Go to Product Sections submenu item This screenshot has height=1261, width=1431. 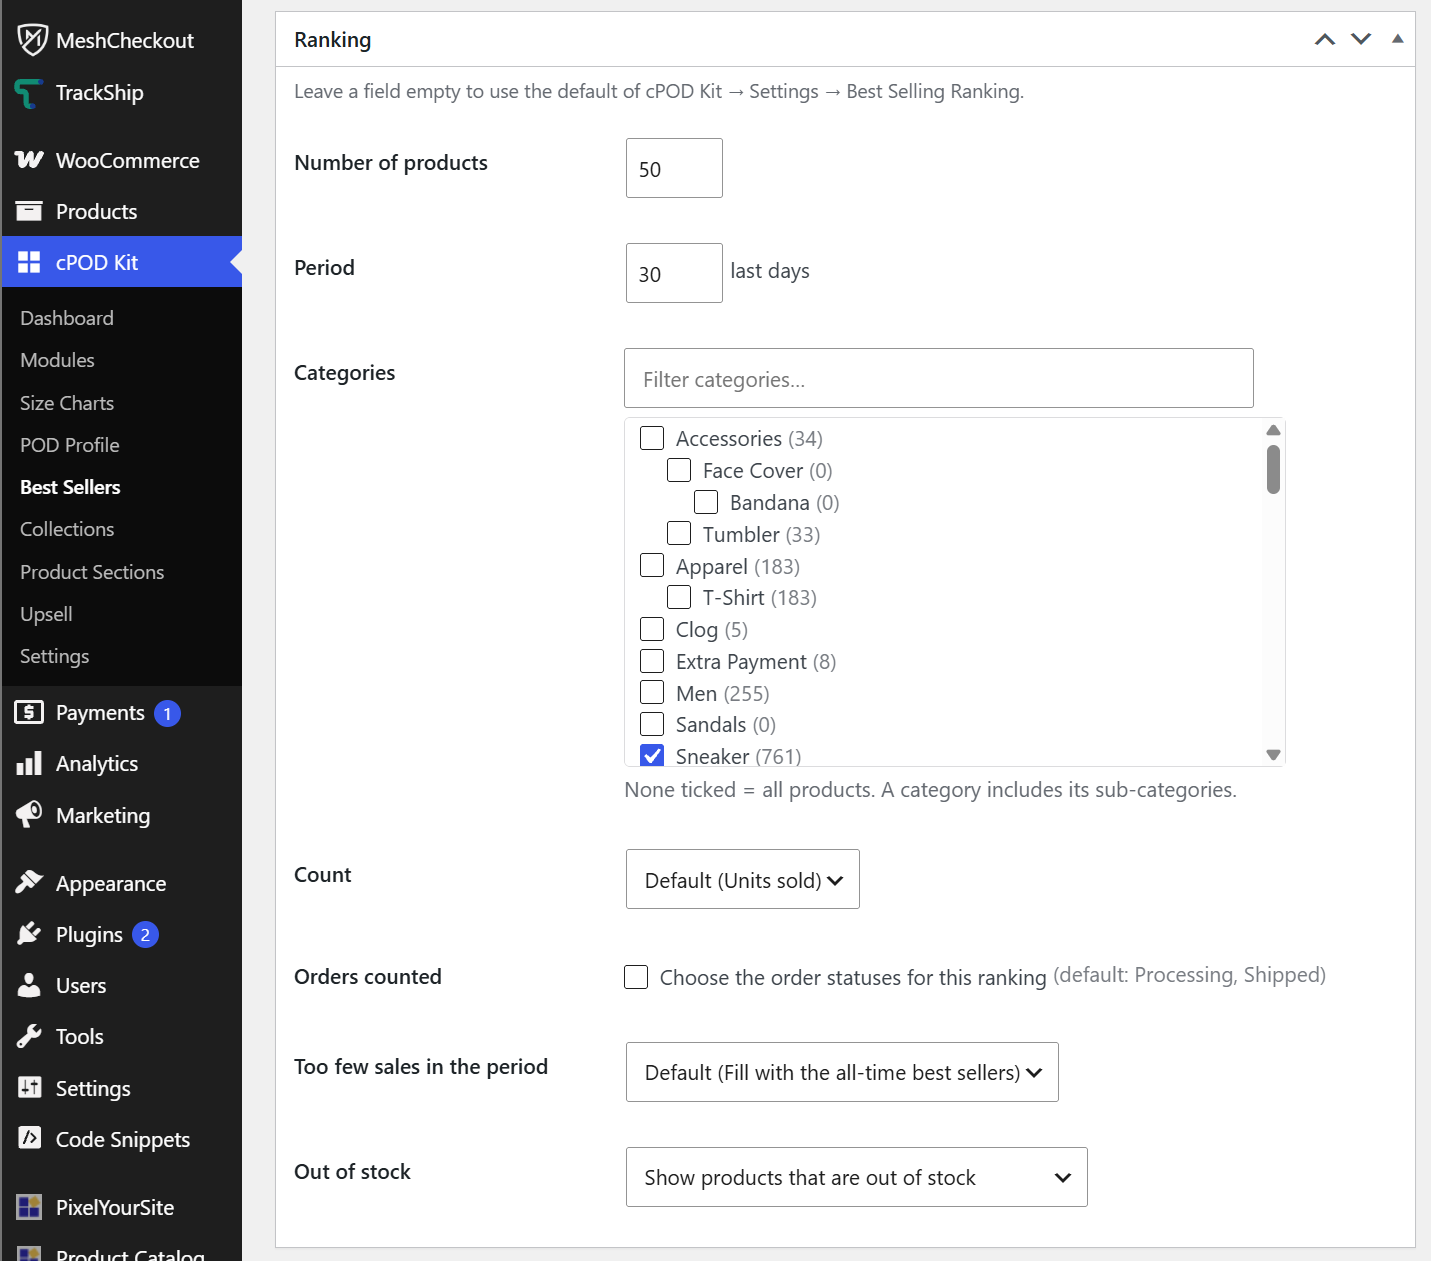(x=92, y=572)
